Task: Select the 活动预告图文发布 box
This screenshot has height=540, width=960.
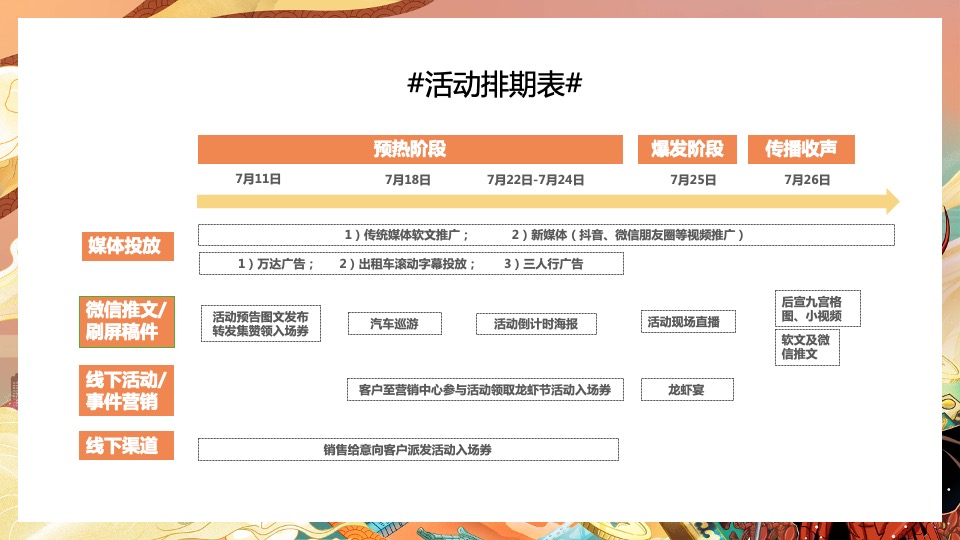Action: [261, 323]
